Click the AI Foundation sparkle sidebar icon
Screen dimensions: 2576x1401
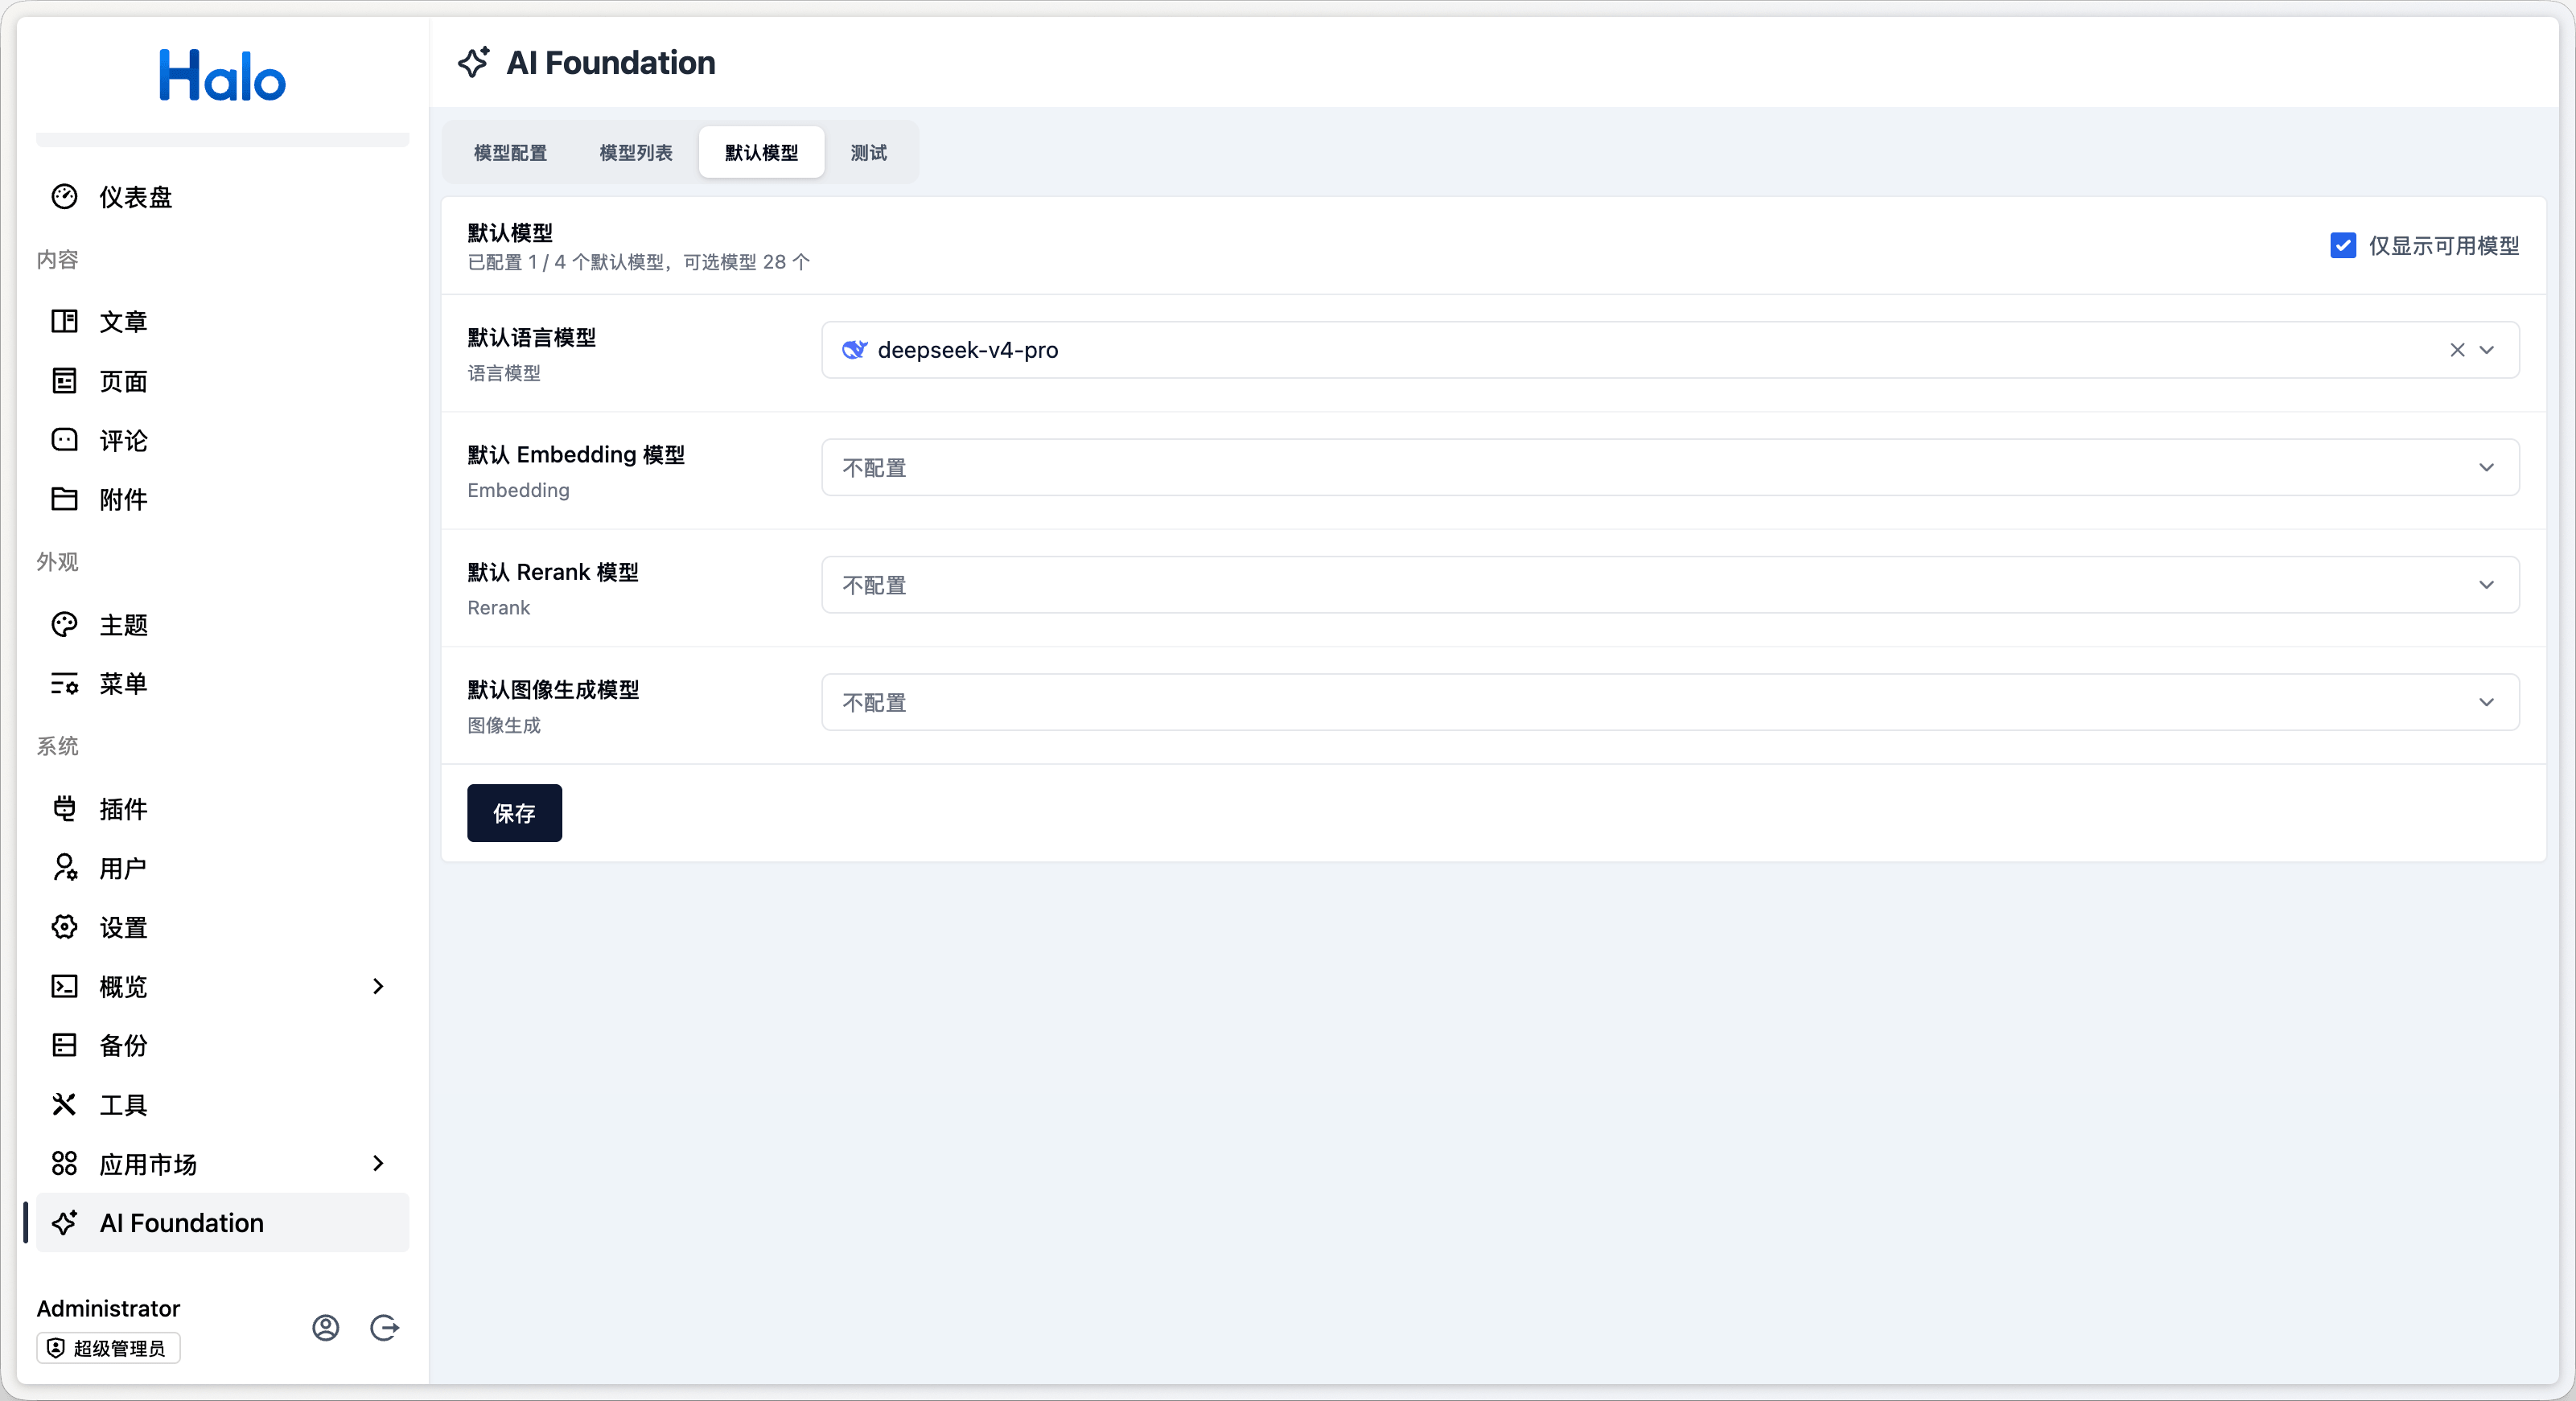64,1222
